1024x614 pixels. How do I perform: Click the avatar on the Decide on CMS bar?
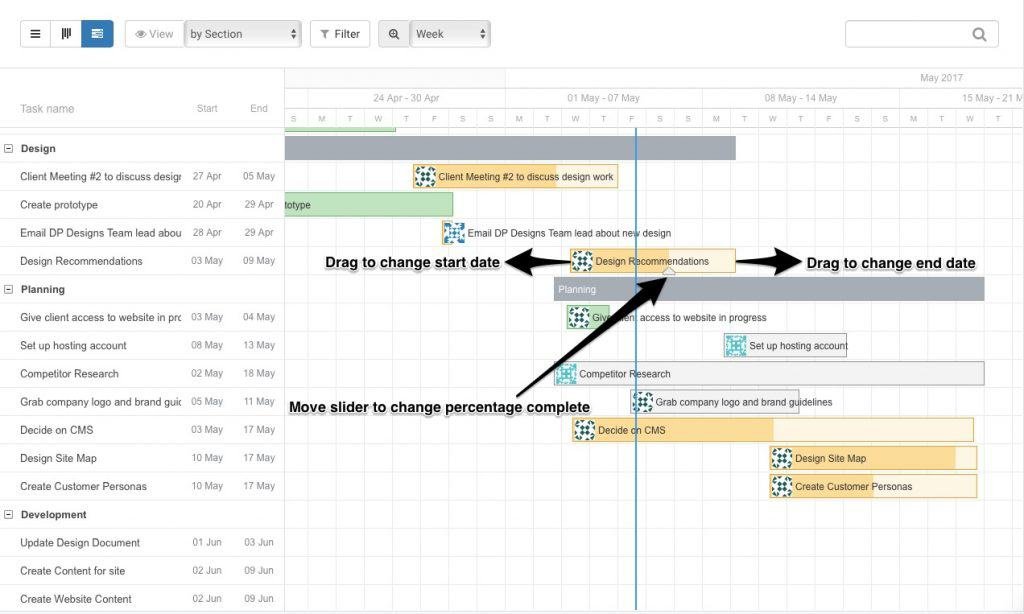click(x=585, y=429)
